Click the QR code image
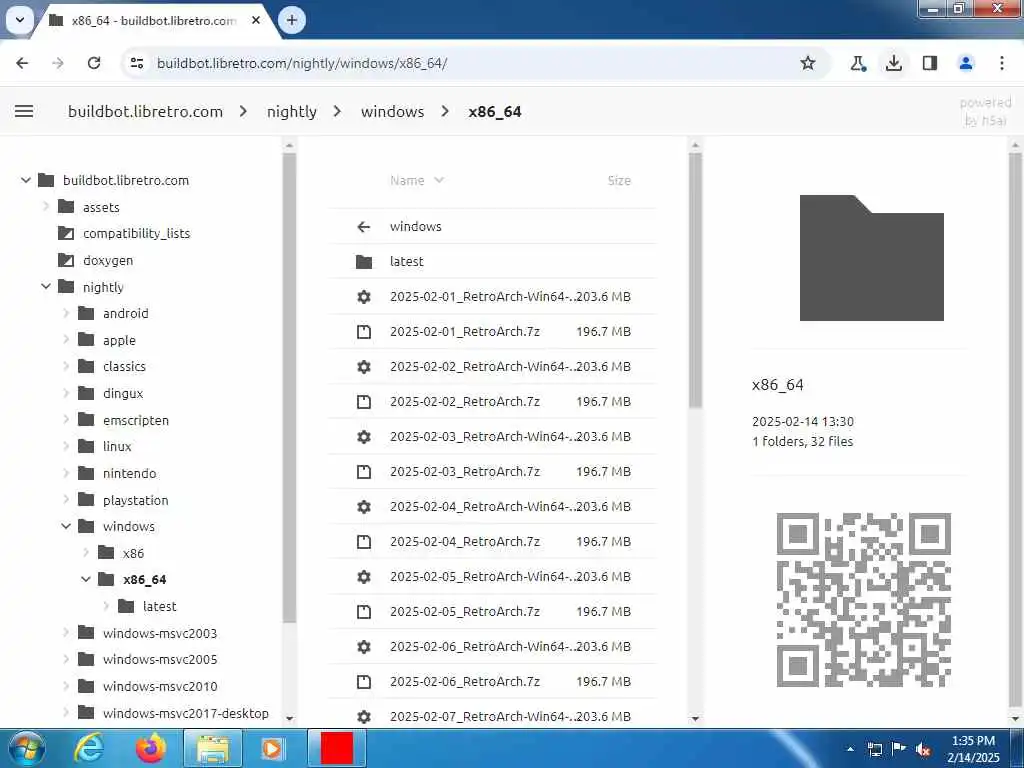1024x768 pixels. 863,600
